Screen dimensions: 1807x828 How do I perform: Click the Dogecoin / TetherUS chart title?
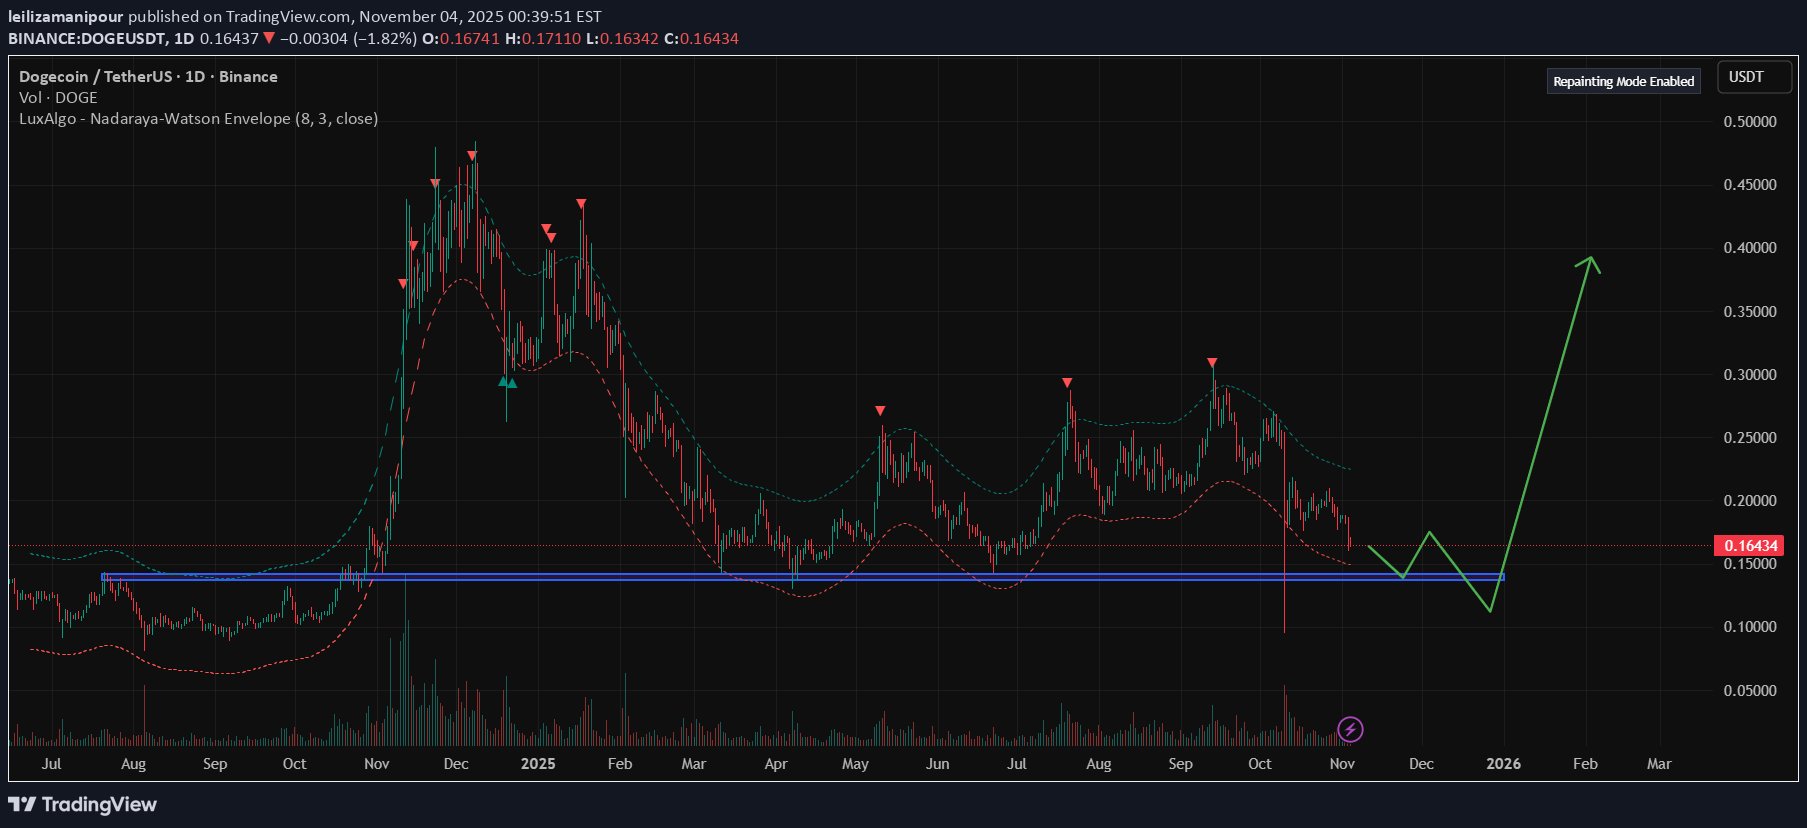tap(148, 76)
